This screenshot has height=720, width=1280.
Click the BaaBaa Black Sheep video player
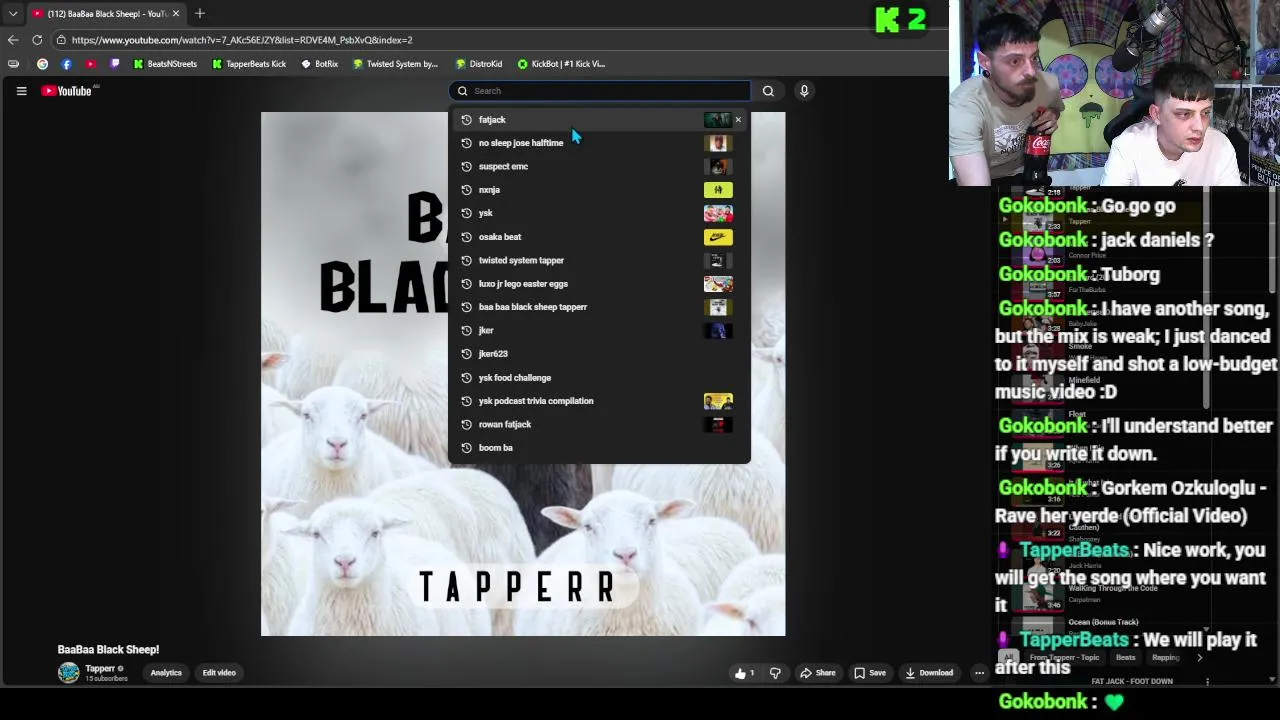[x=523, y=374]
